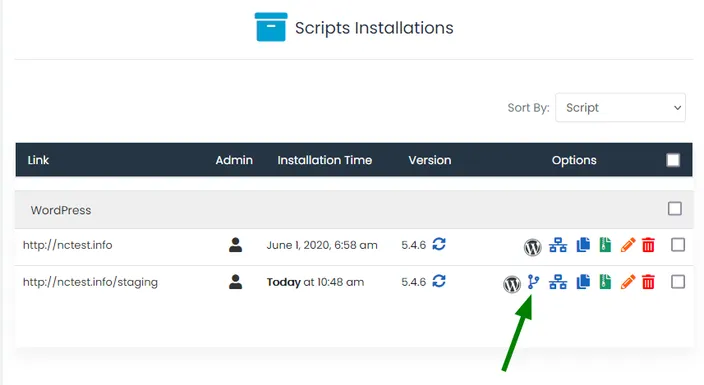The image size is (704, 385).
Task: Open the http://nctest.info link
Action: pos(68,245)
